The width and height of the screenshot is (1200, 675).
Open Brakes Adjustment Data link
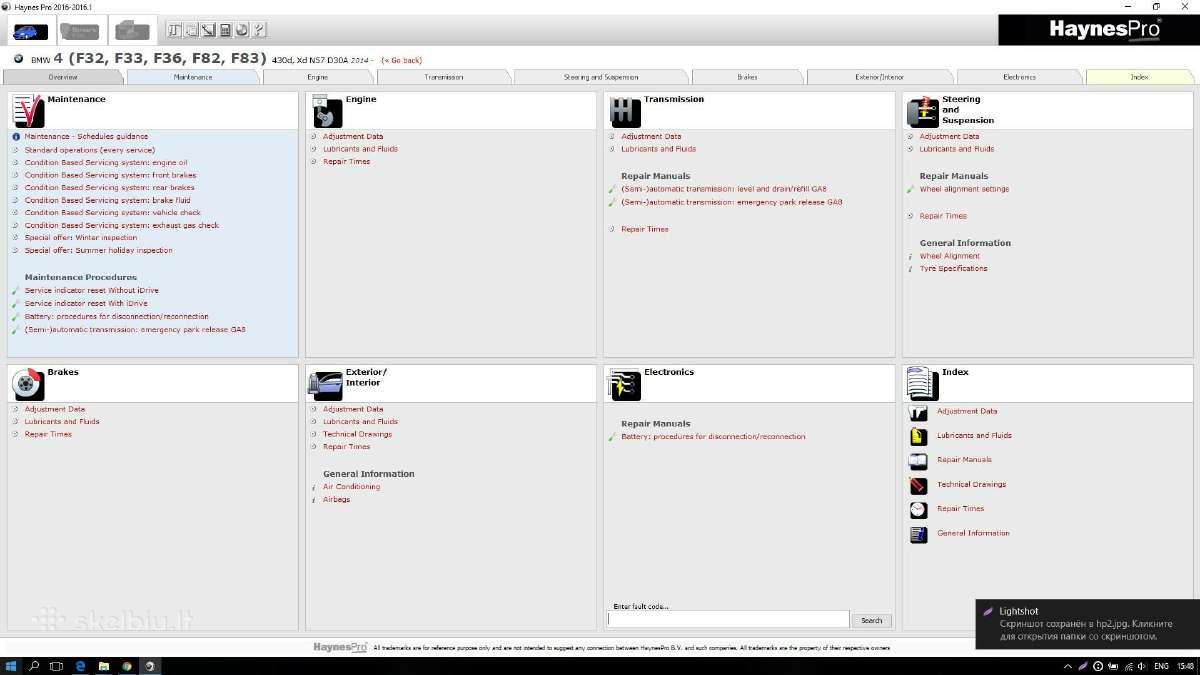point(55,409)
